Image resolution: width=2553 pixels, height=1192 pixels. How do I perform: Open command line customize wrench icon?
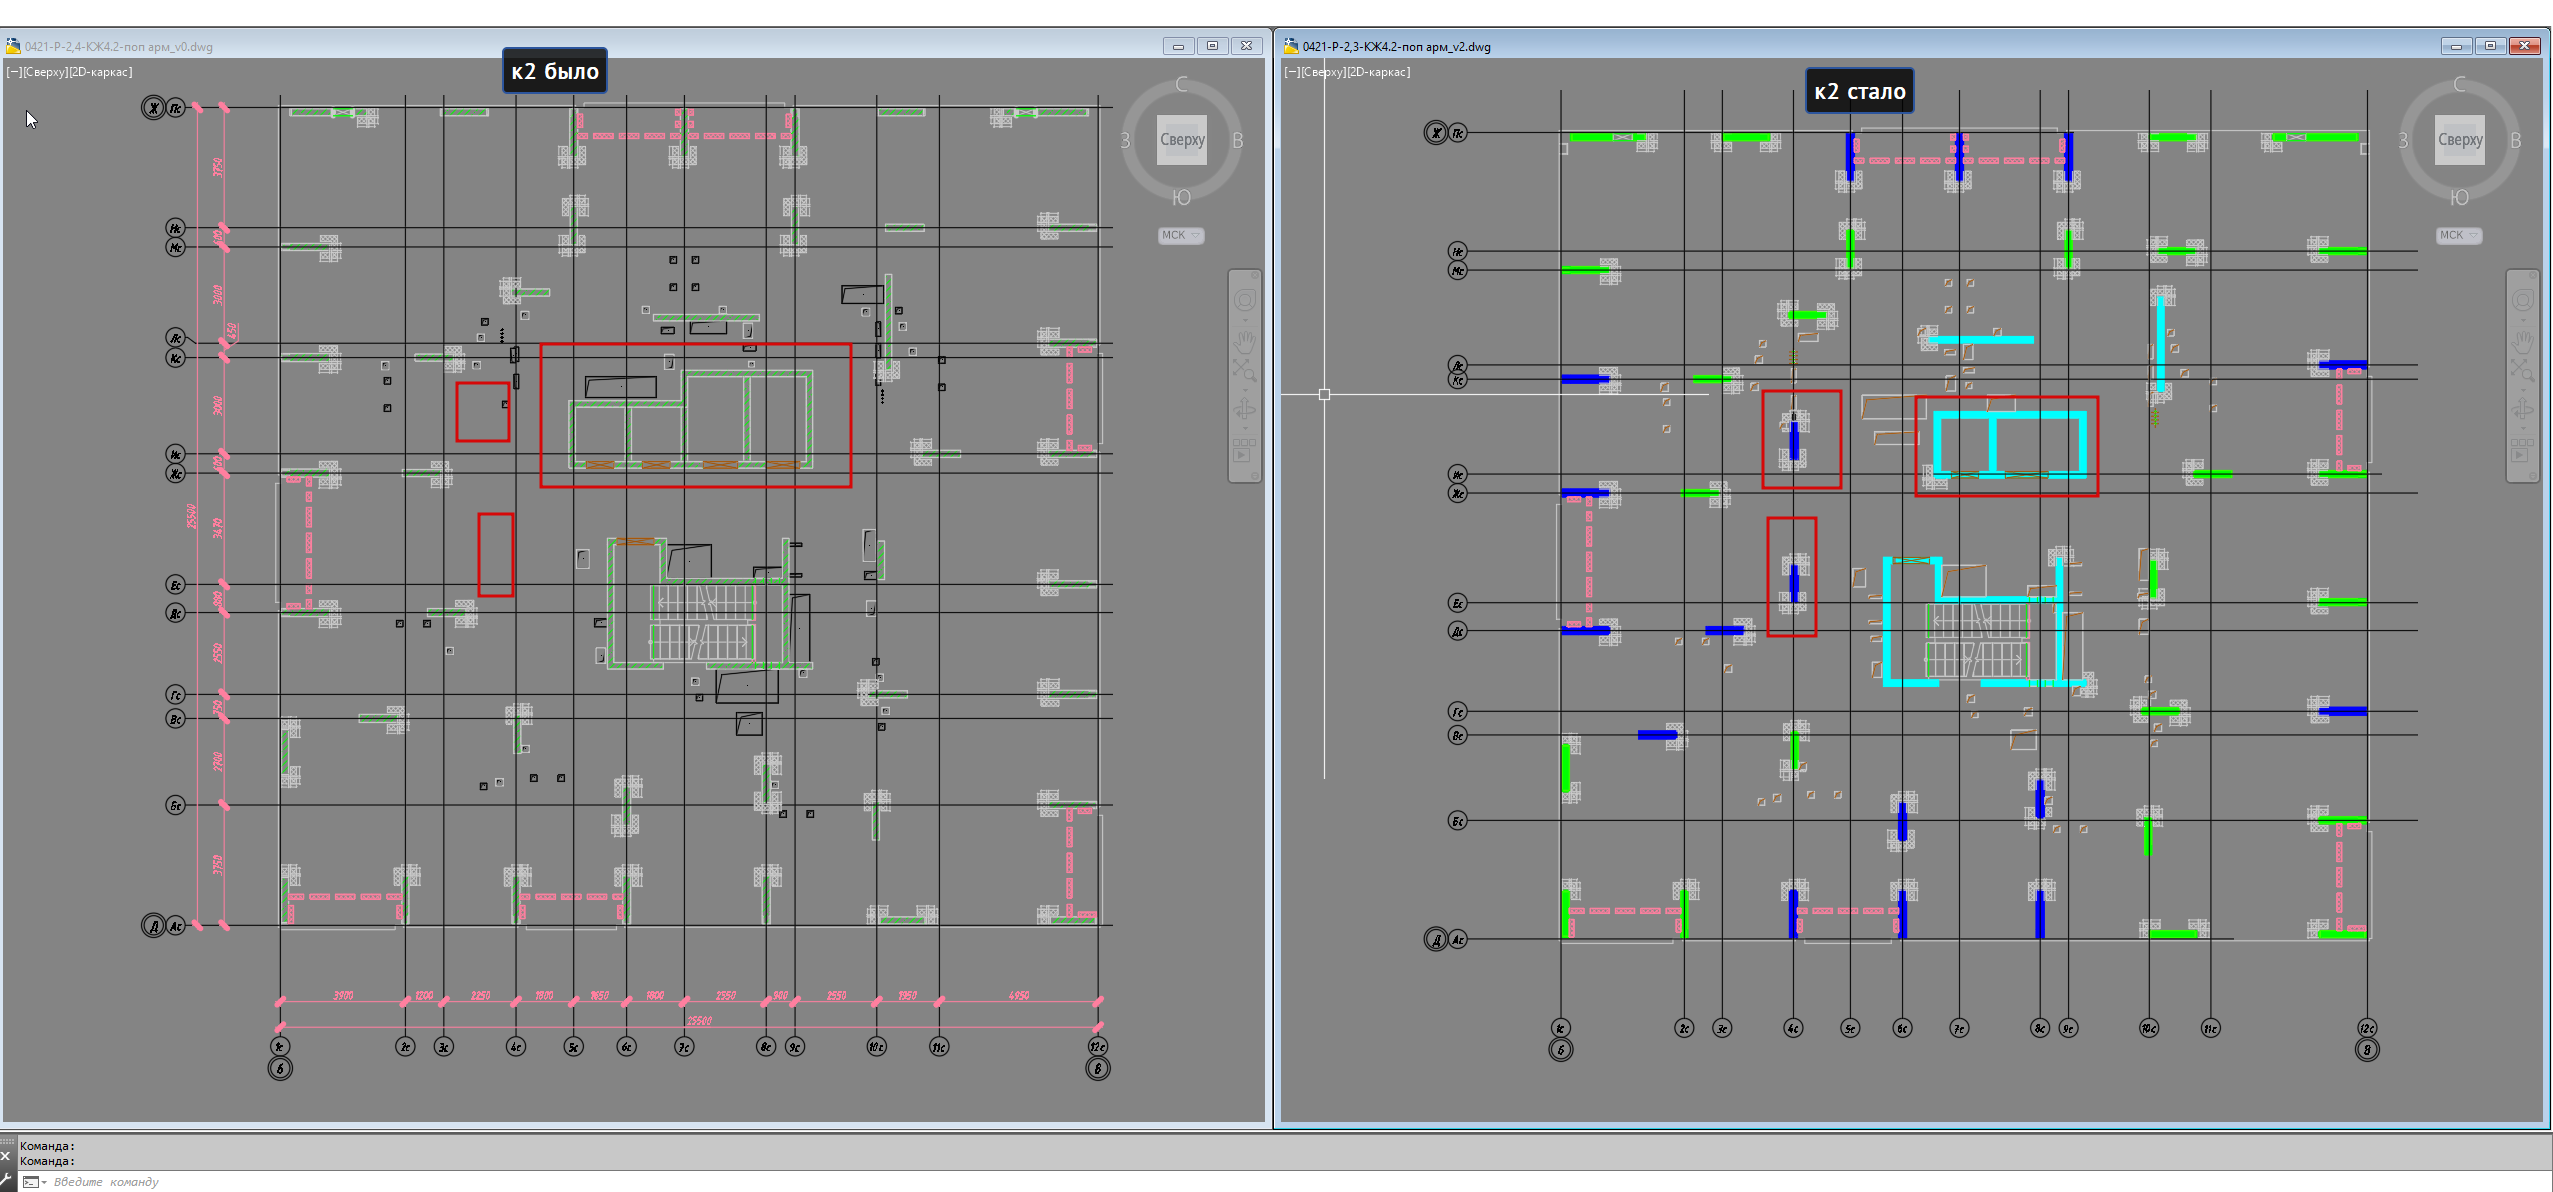[7, 1181]
